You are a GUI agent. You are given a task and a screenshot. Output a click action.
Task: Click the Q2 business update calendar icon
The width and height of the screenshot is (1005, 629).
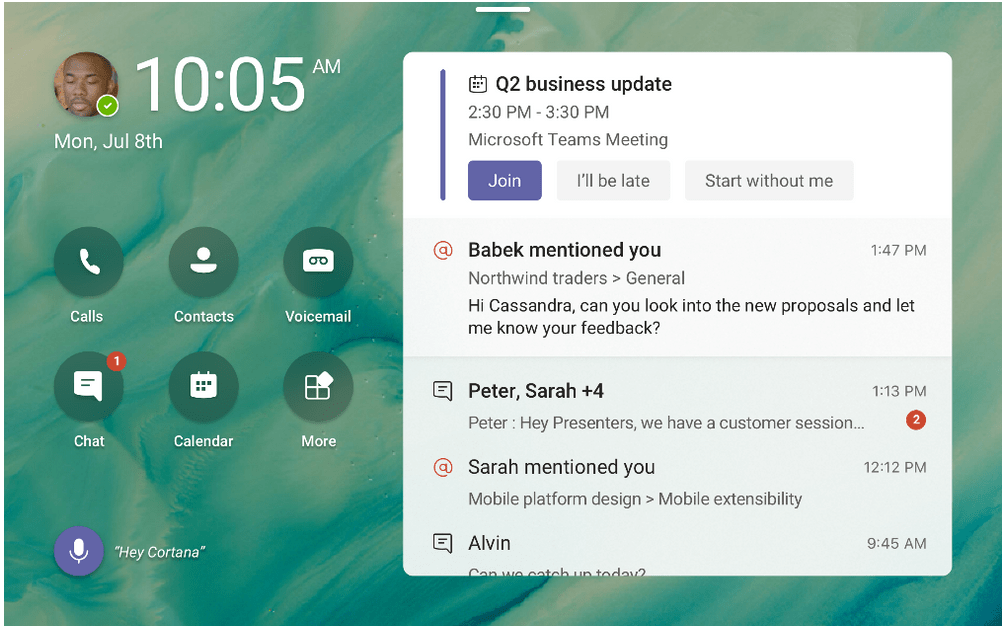coord(478,84)
